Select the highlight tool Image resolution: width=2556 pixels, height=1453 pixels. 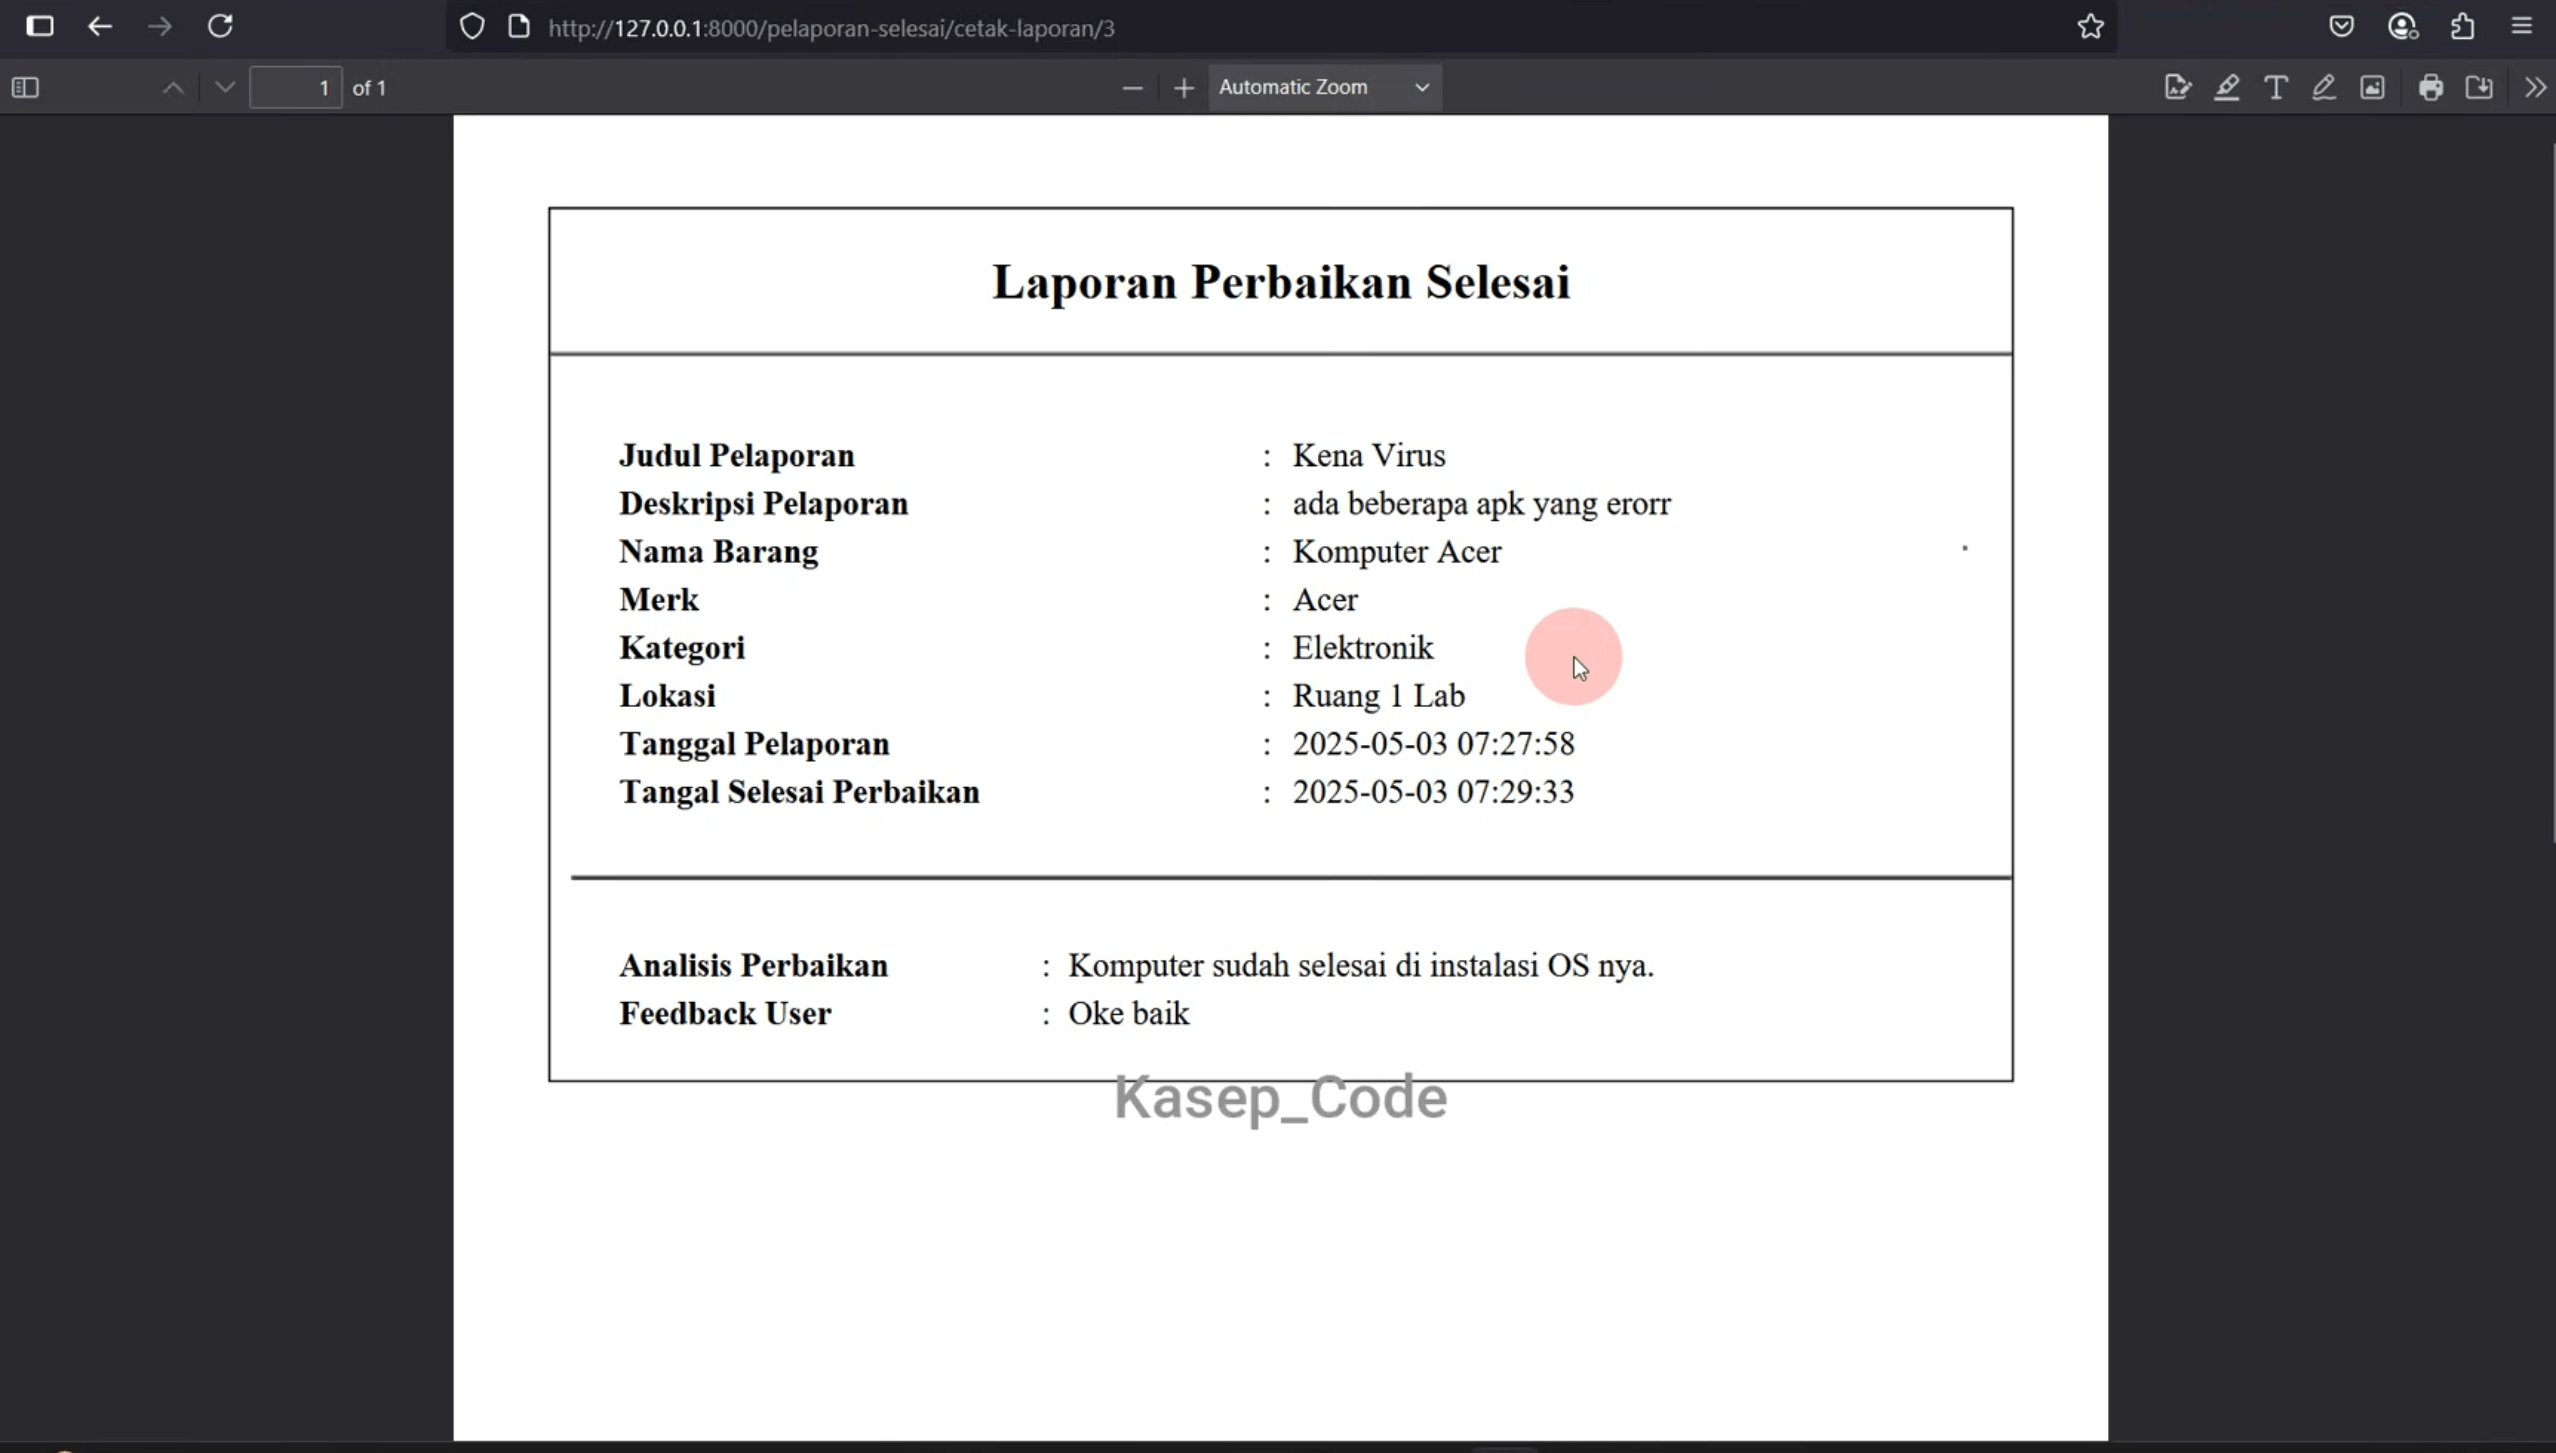point(2226,88)
